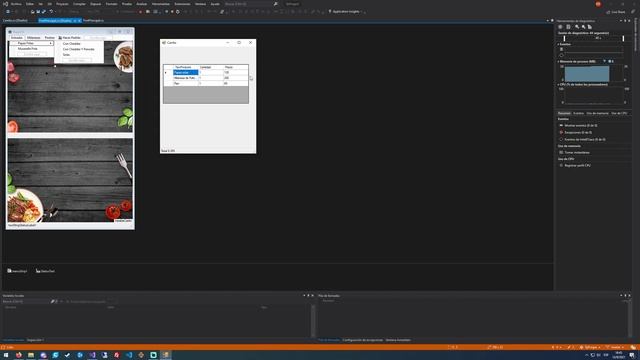
Task: Click Mostrar eventos link
Action: pyautogui.click(x=581, y=126)
